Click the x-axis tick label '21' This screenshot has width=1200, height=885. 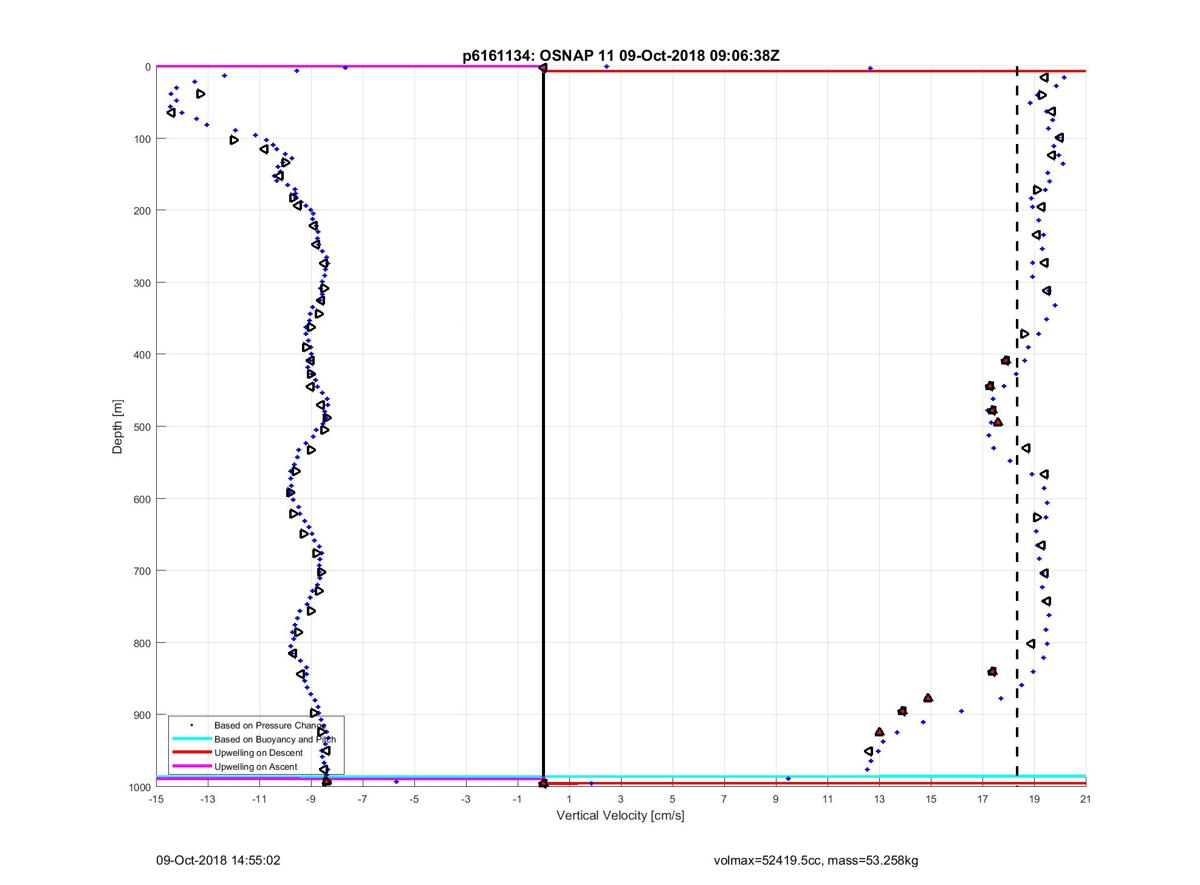pyautogui.click(x=1086, y=799)
